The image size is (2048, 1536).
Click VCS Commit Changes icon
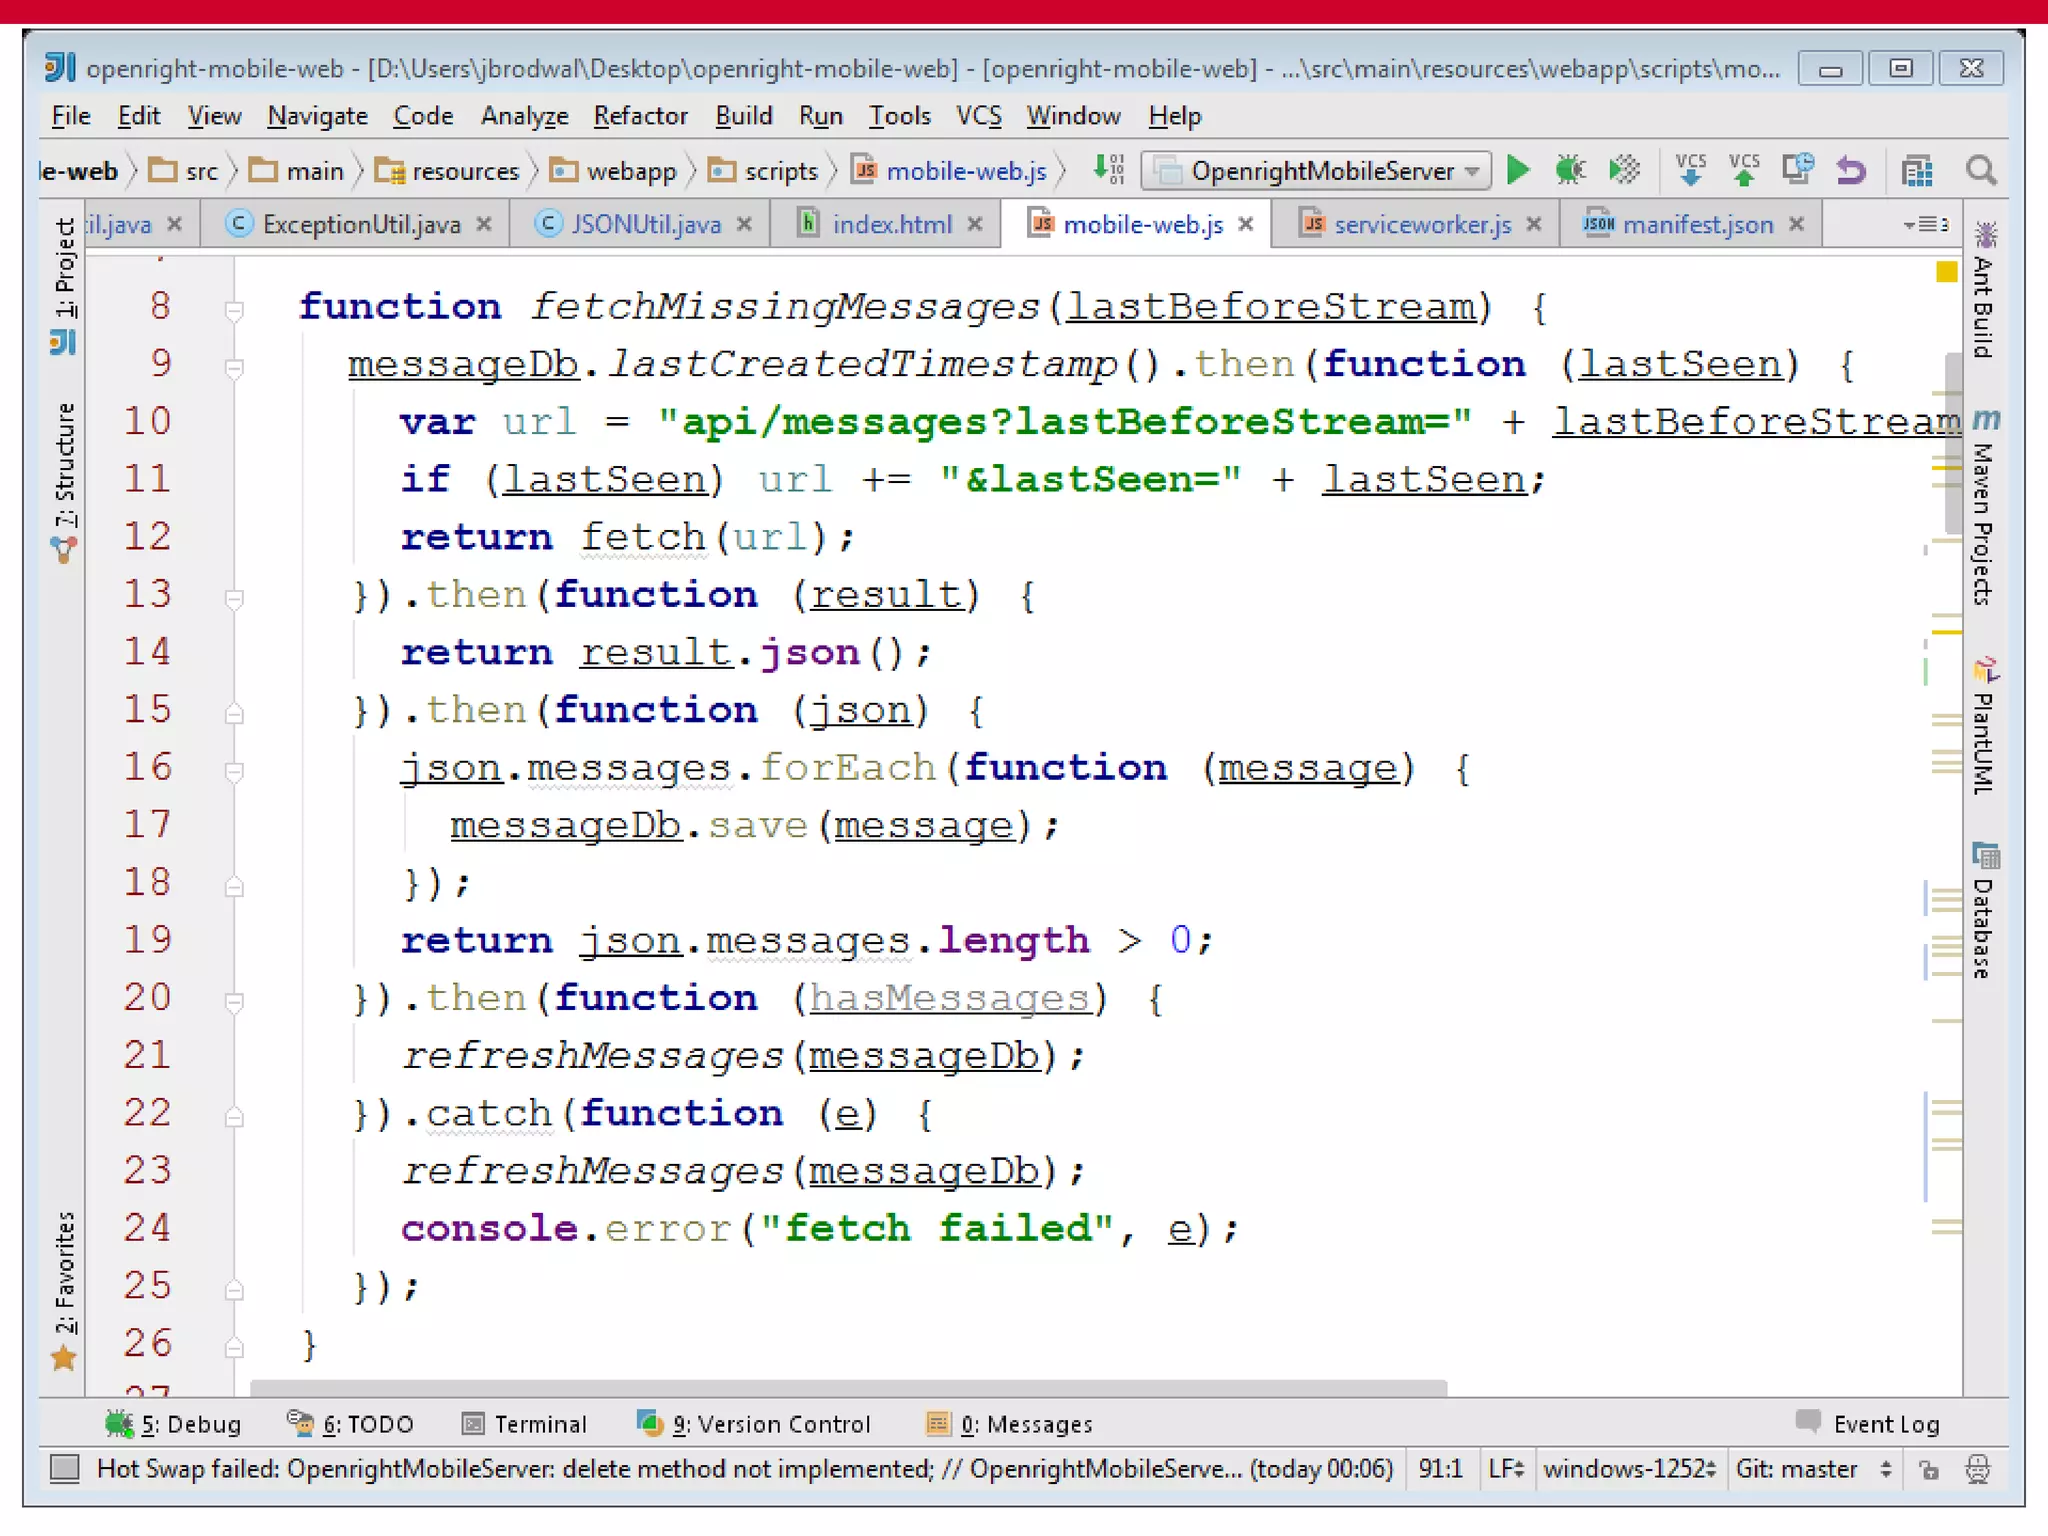tap(1744, 171)
